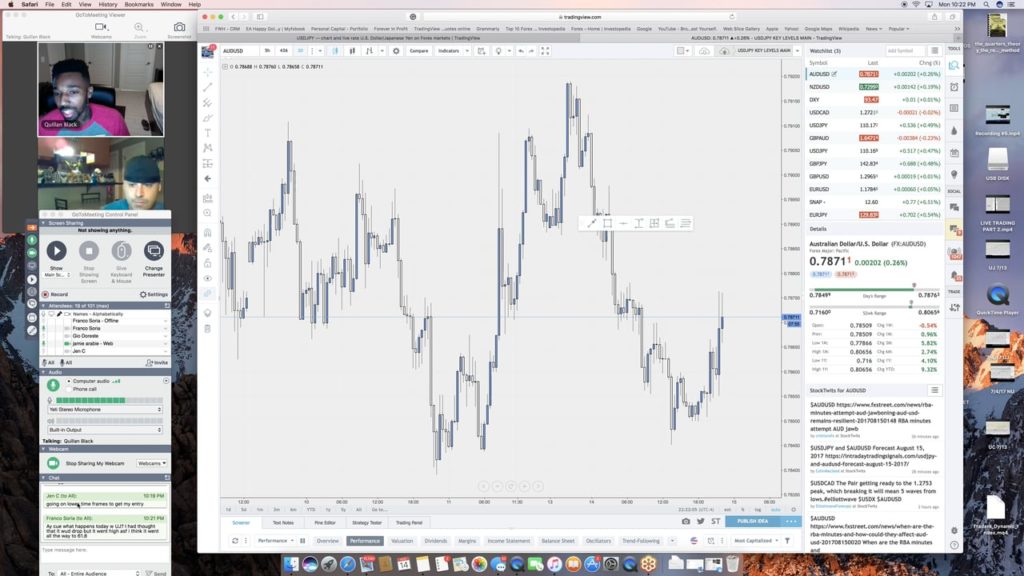Collapse the Audio section in control panel
1024x576 pixels.
[x=44, y=372]
